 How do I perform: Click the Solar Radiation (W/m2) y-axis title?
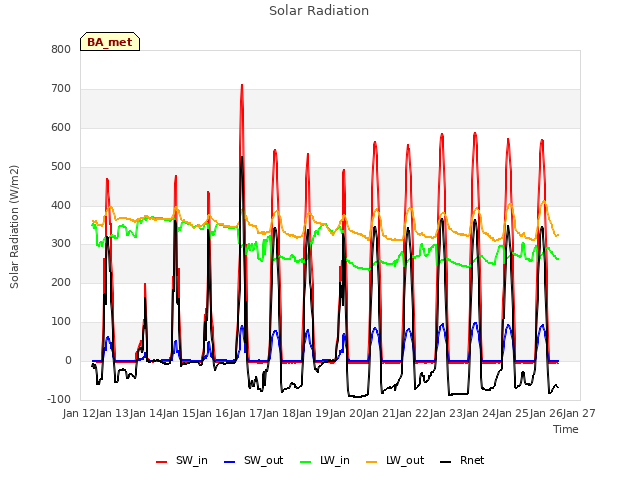[x=14, y=227]
